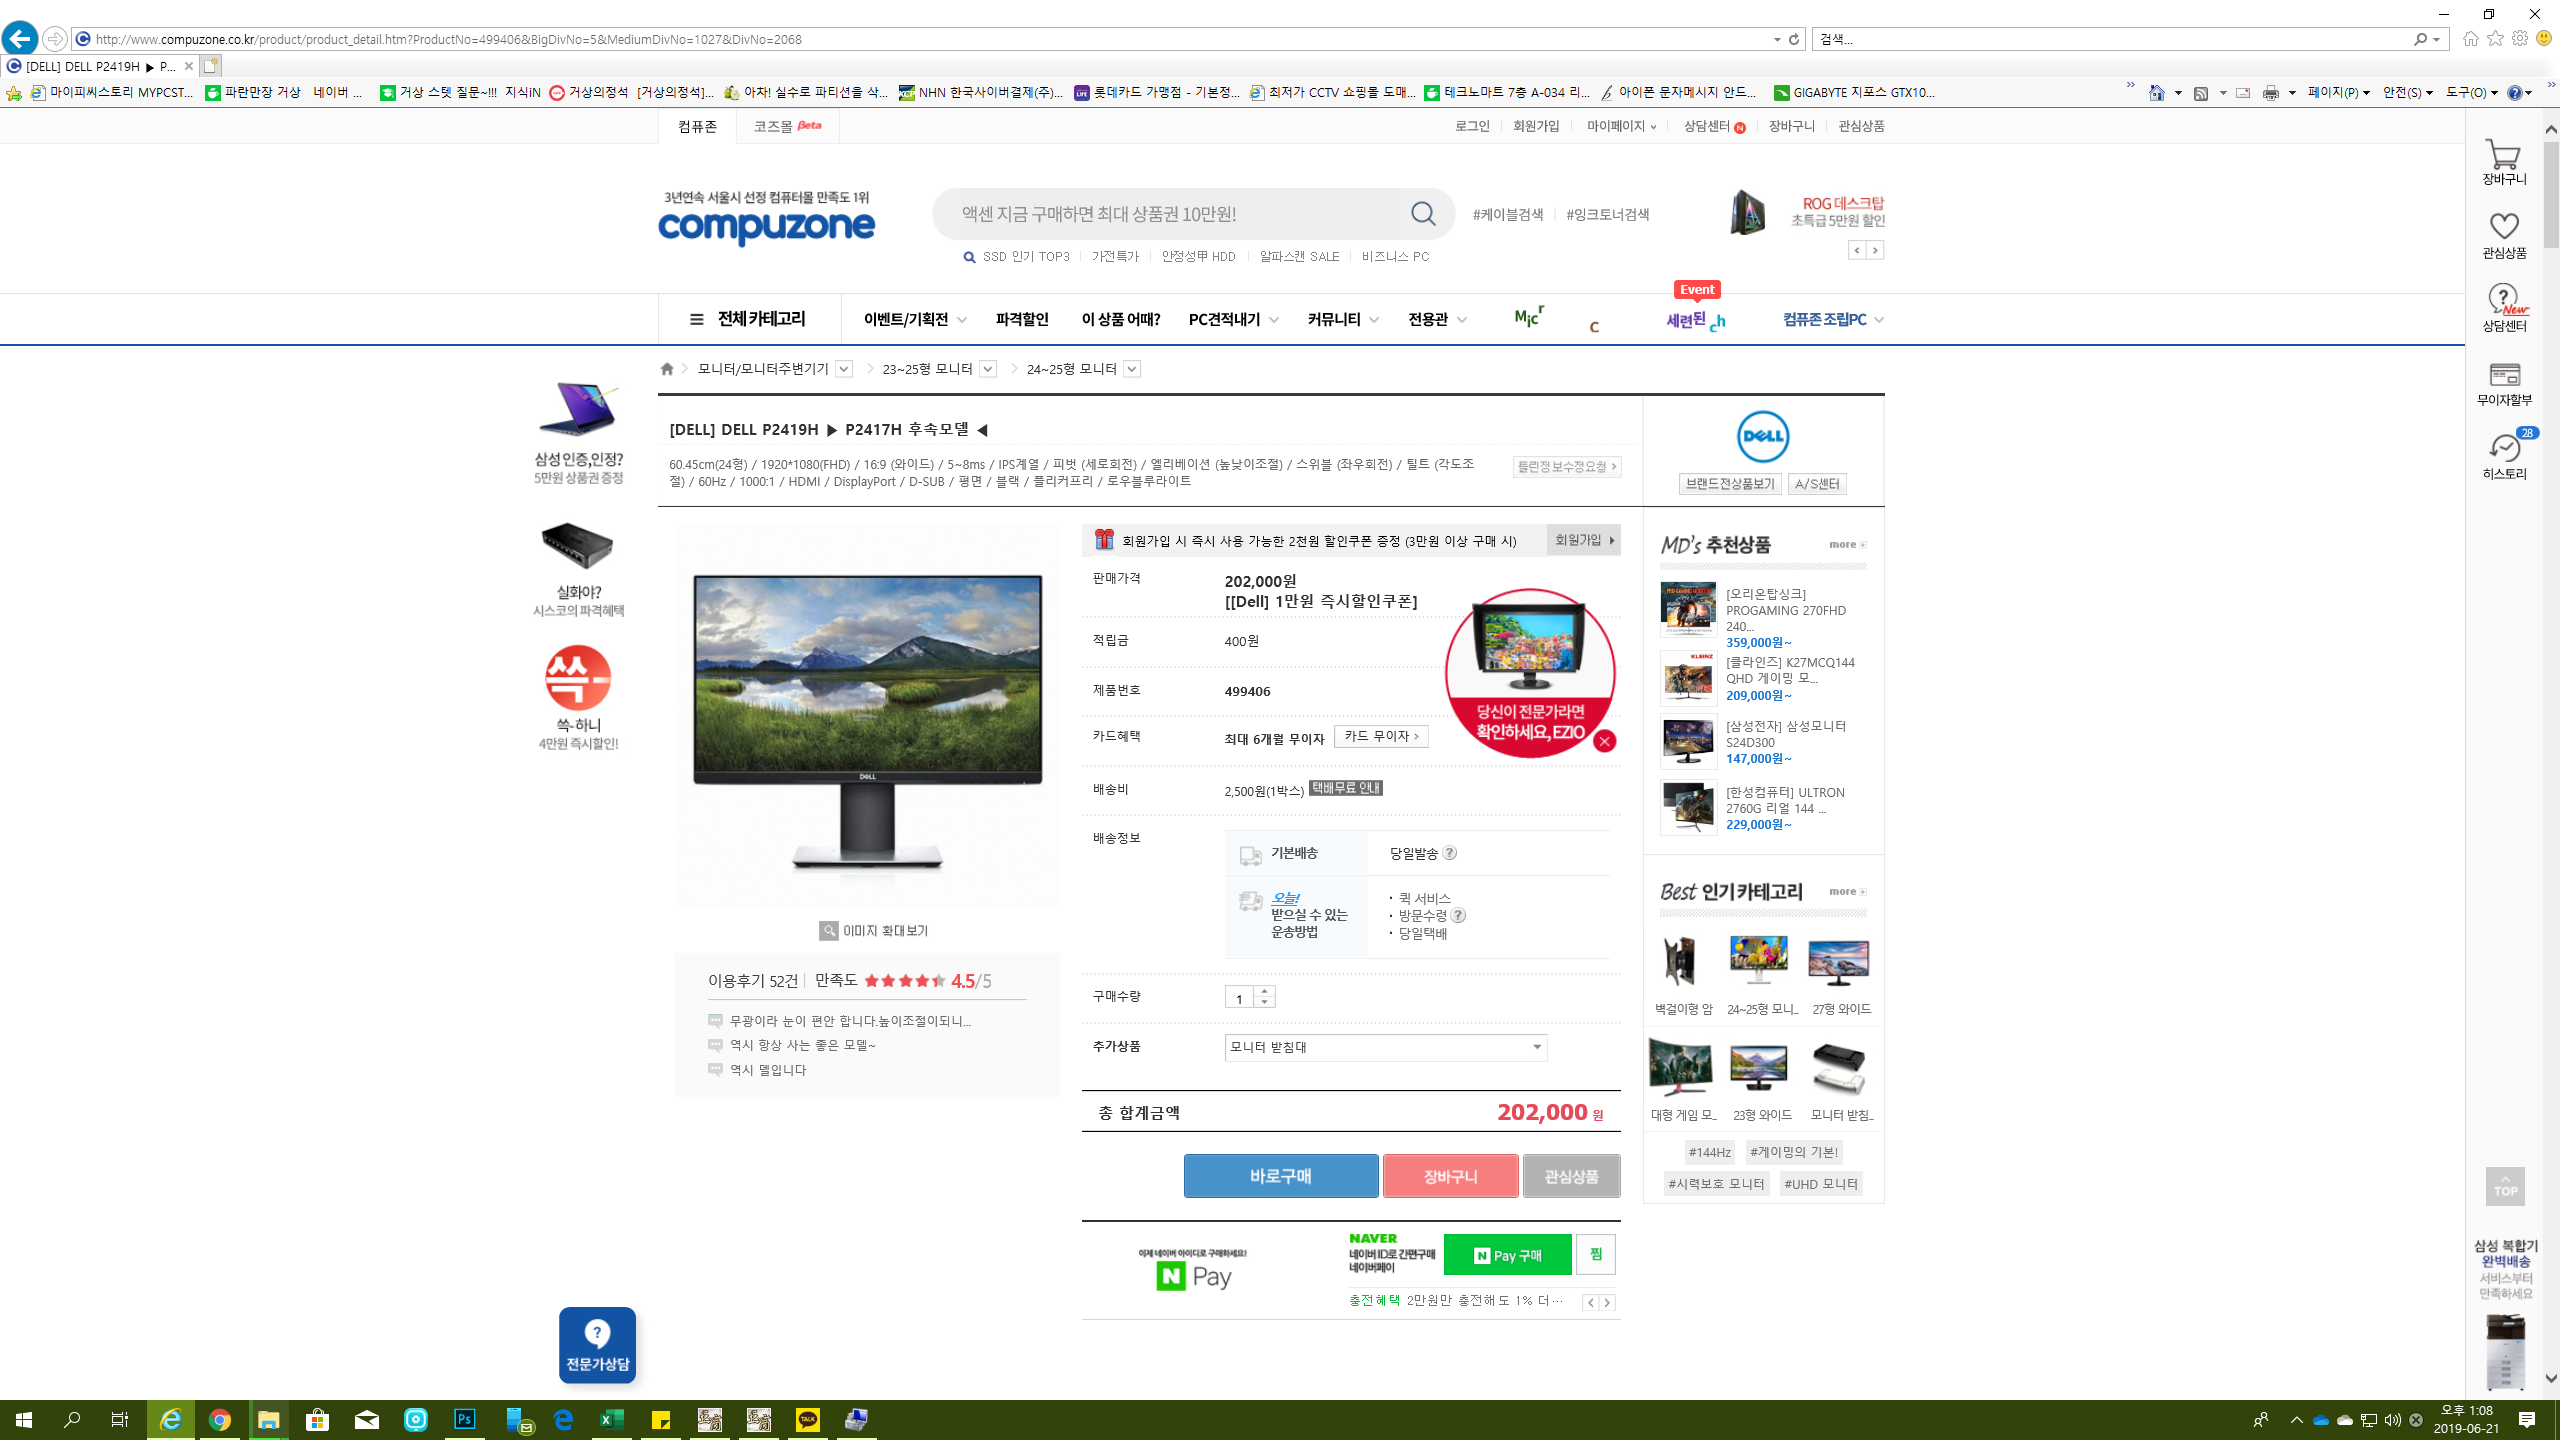Click the 삼성모니터 S24D300 thumbnail
This screenshot has width=2560, height=1440.
click(1688, 742)
